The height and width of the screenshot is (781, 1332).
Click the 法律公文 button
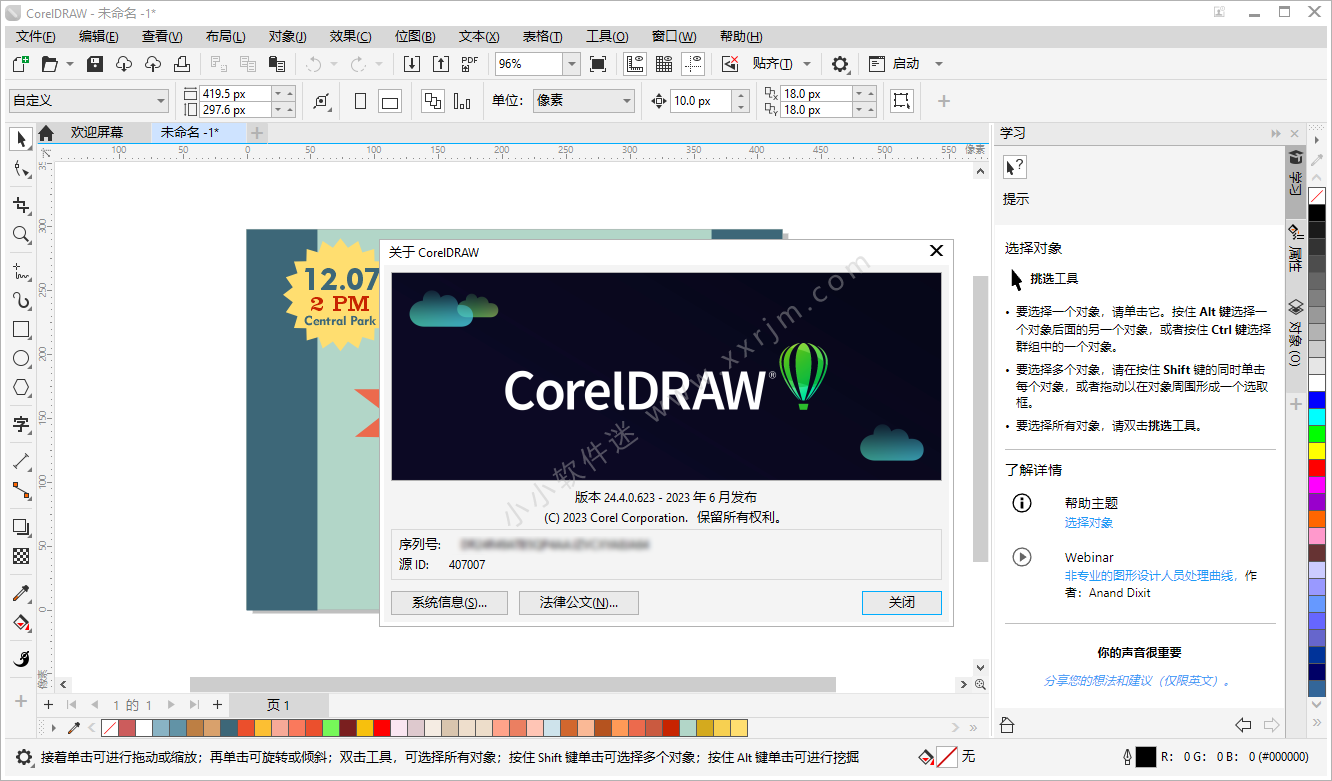click(x=578, y=602)
